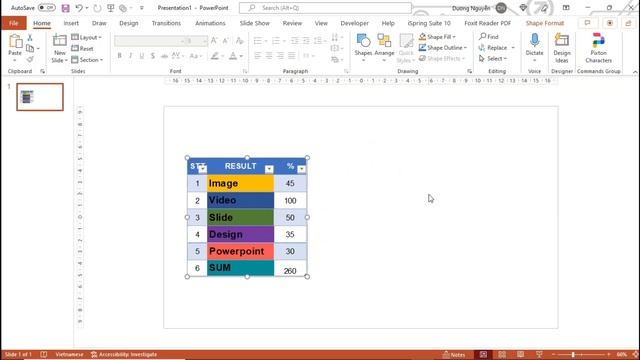
Task: Open the % column filter dropdown
Action: pos(301,169)
